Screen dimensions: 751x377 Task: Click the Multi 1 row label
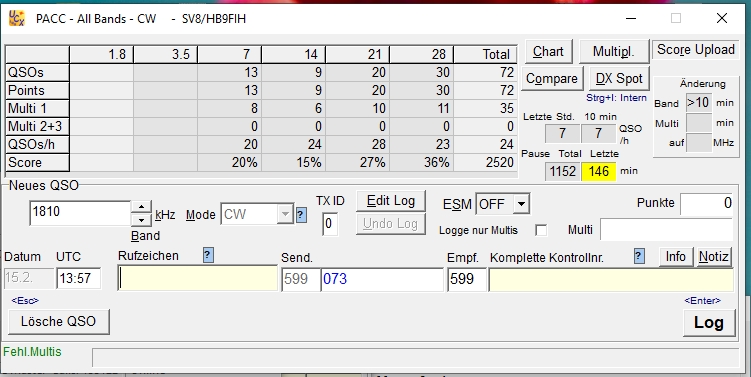point(37,109)
